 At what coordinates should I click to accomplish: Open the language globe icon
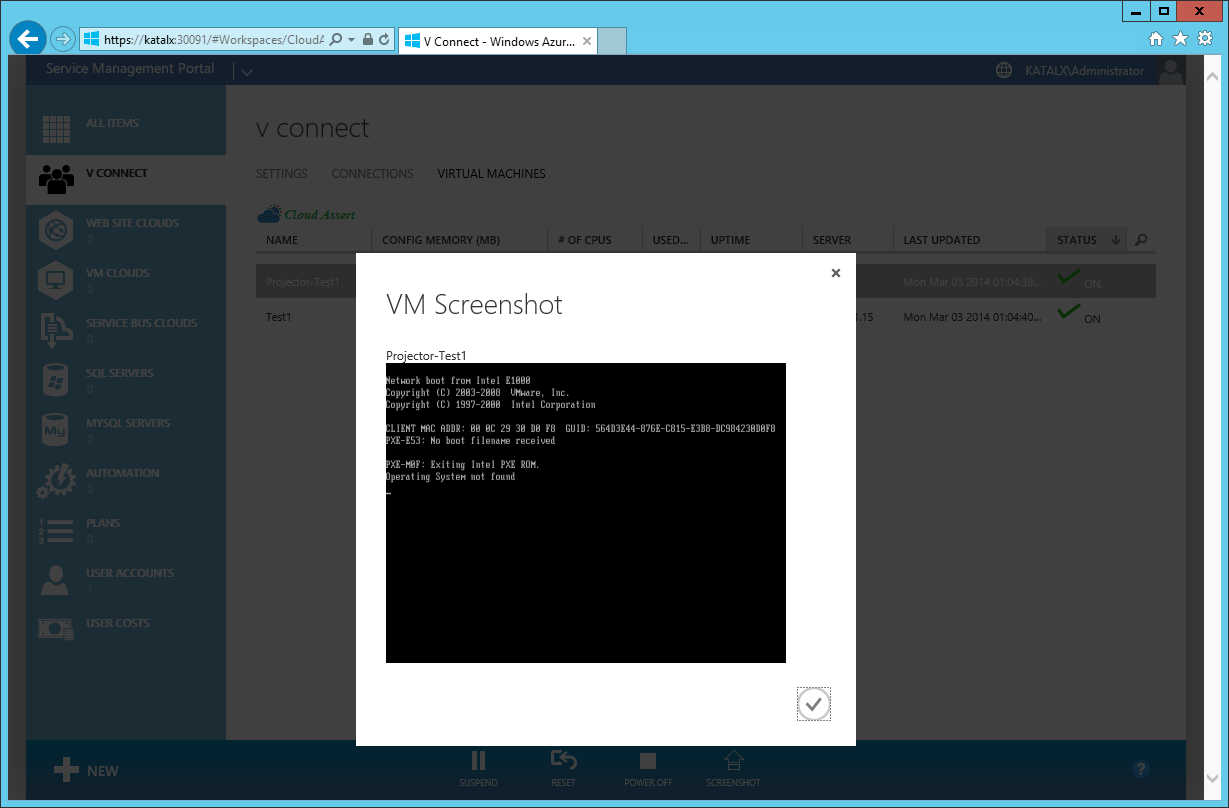click(x=1004, y=71)
